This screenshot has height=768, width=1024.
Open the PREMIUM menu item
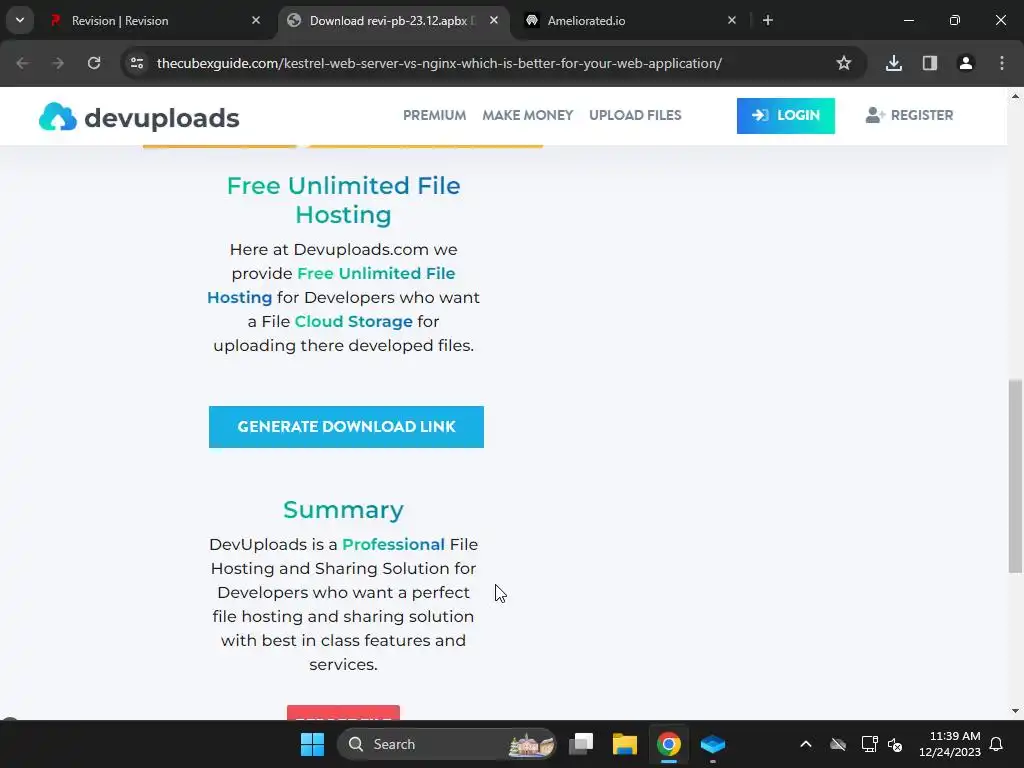[x=434, y=116]
